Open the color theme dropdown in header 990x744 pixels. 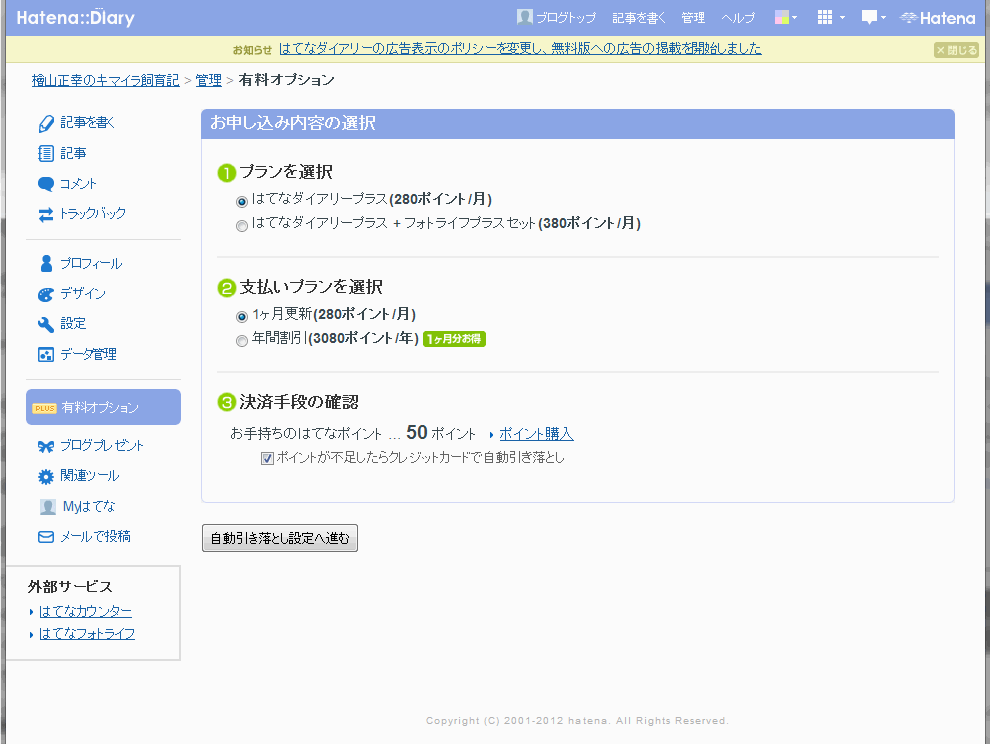tap(785, 18)
